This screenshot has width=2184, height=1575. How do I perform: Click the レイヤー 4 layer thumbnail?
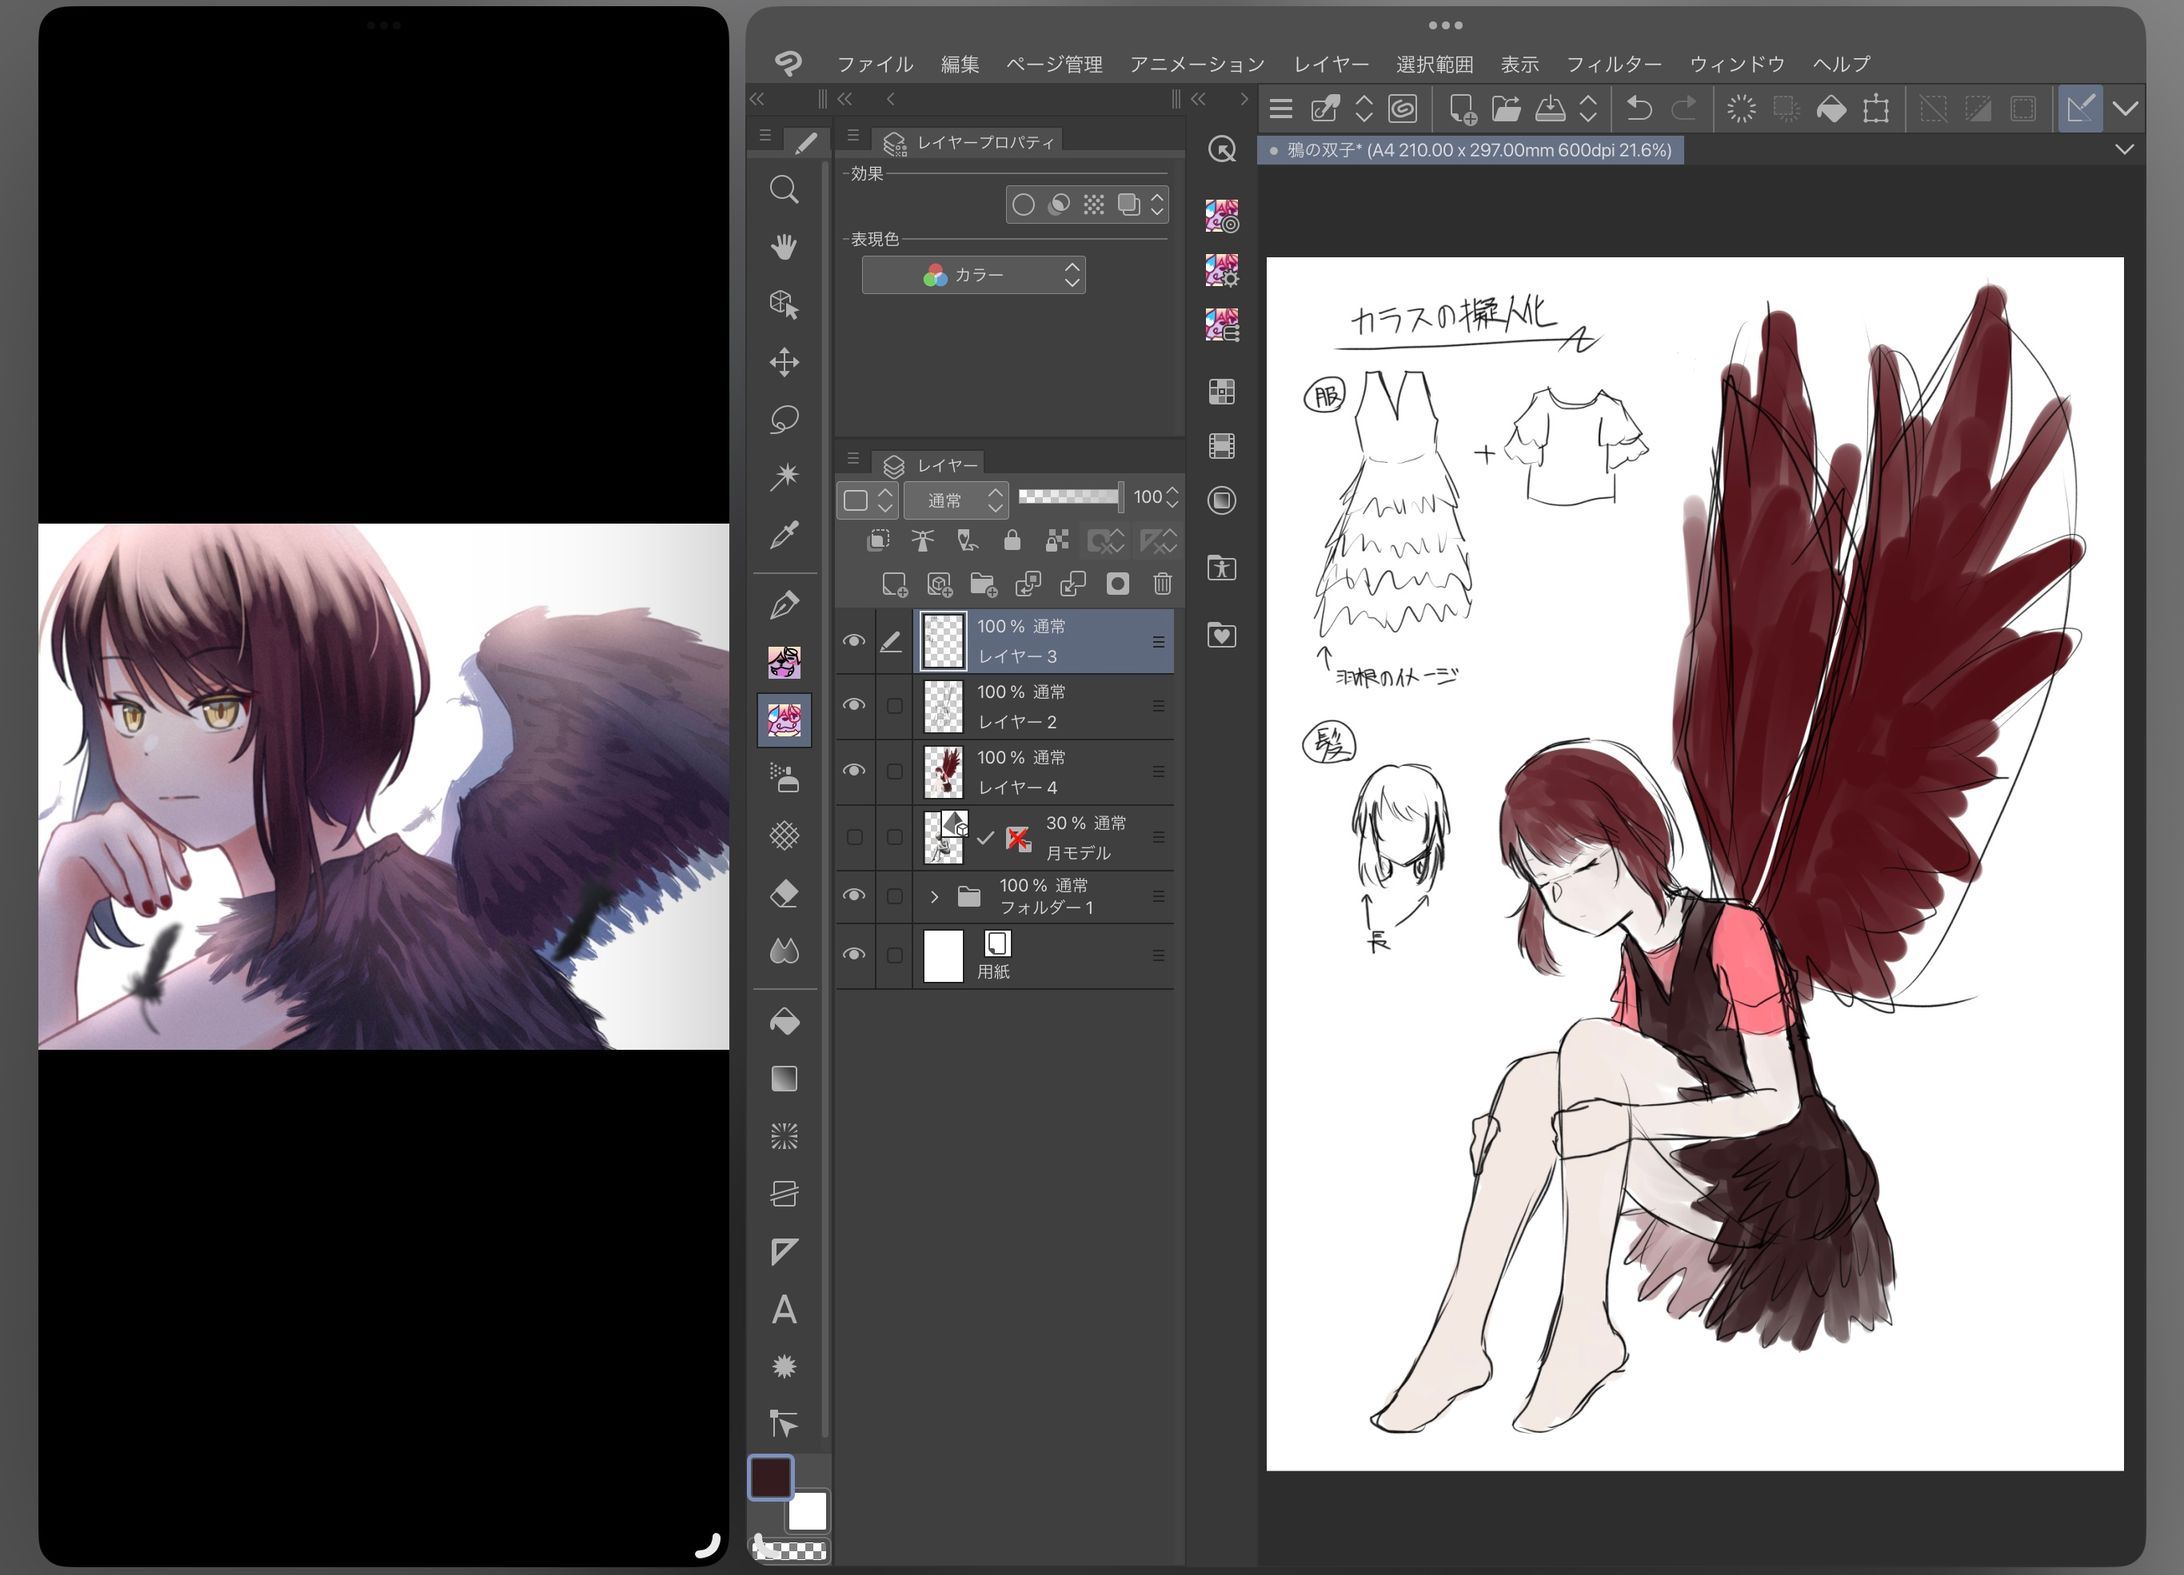[x=943, y=771]
